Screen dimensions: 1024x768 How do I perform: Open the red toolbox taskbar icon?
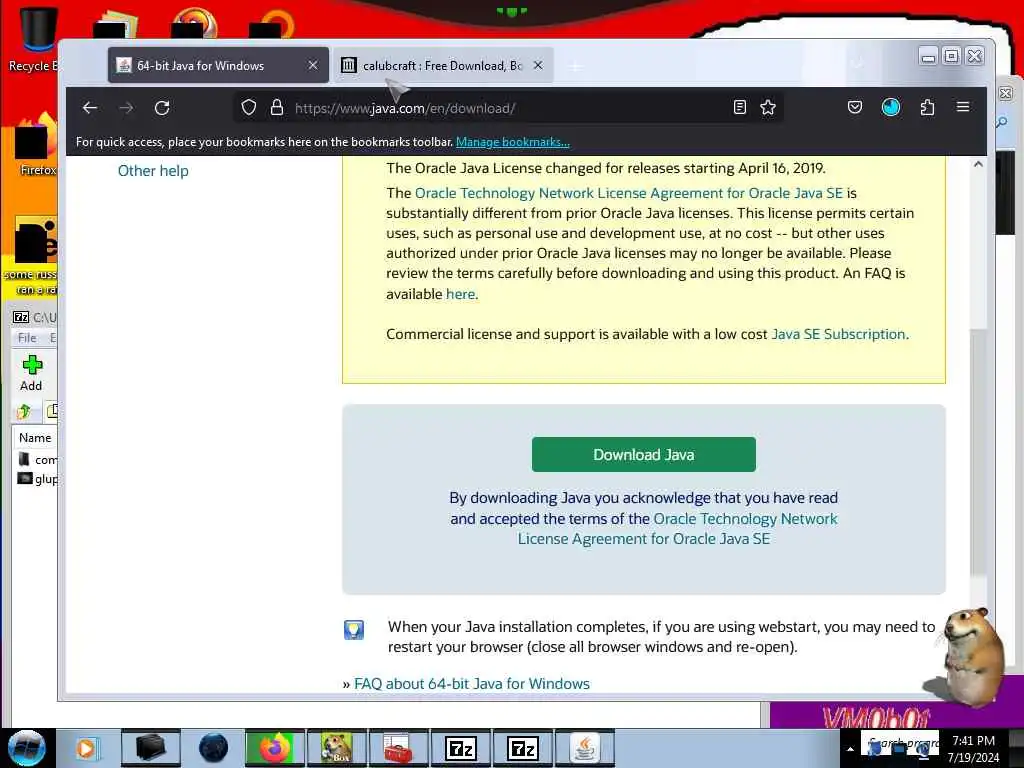[x=398, y=748]
